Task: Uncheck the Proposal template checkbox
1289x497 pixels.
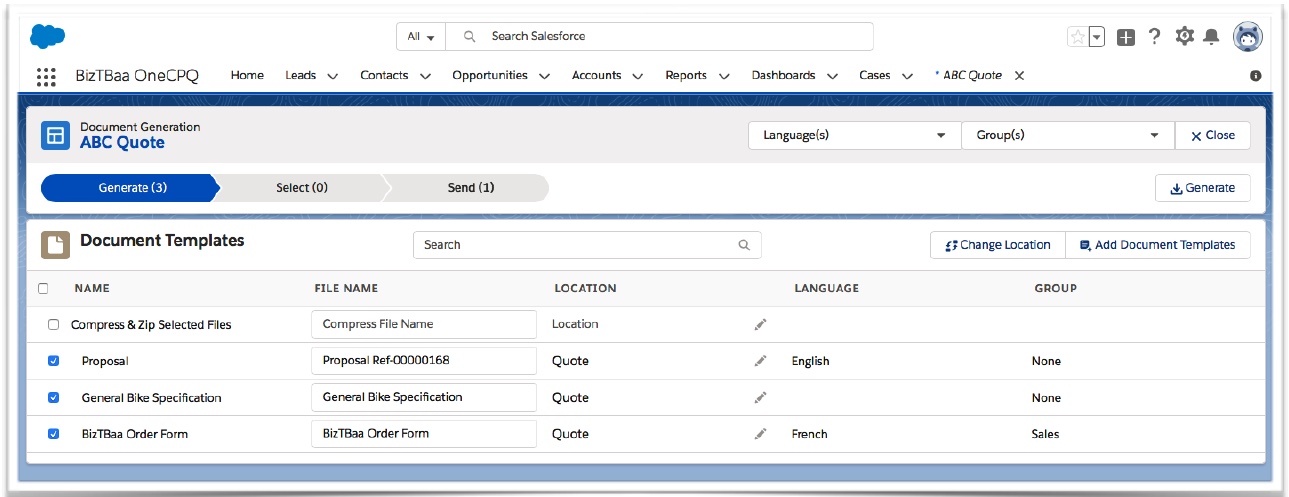Action: point(54,361)
